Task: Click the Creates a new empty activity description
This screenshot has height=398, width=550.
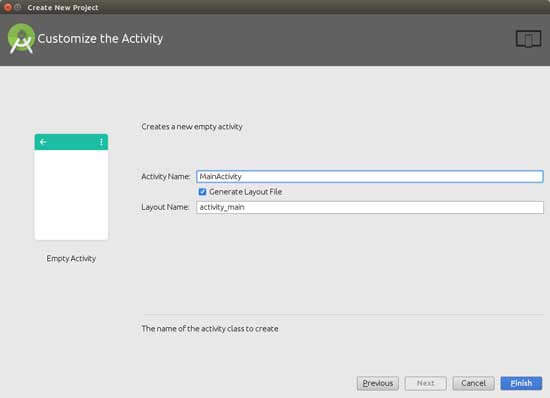Action: click(x=192, y=127)
